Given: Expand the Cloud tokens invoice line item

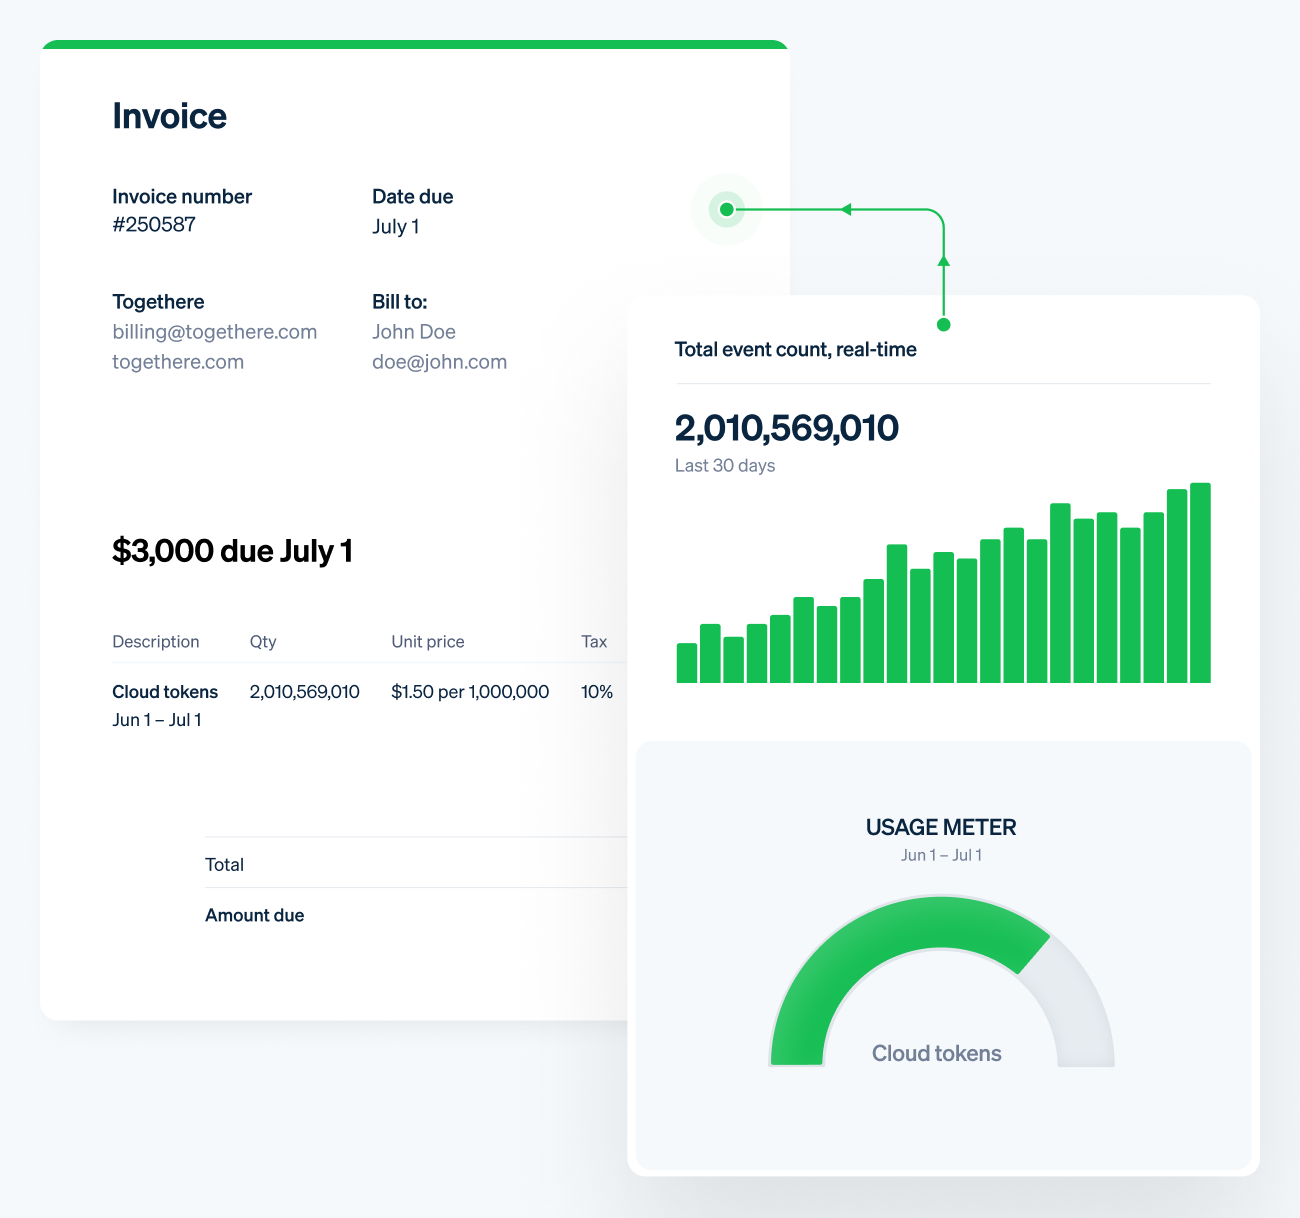Looking at the screenshot, I should [165, 691].
